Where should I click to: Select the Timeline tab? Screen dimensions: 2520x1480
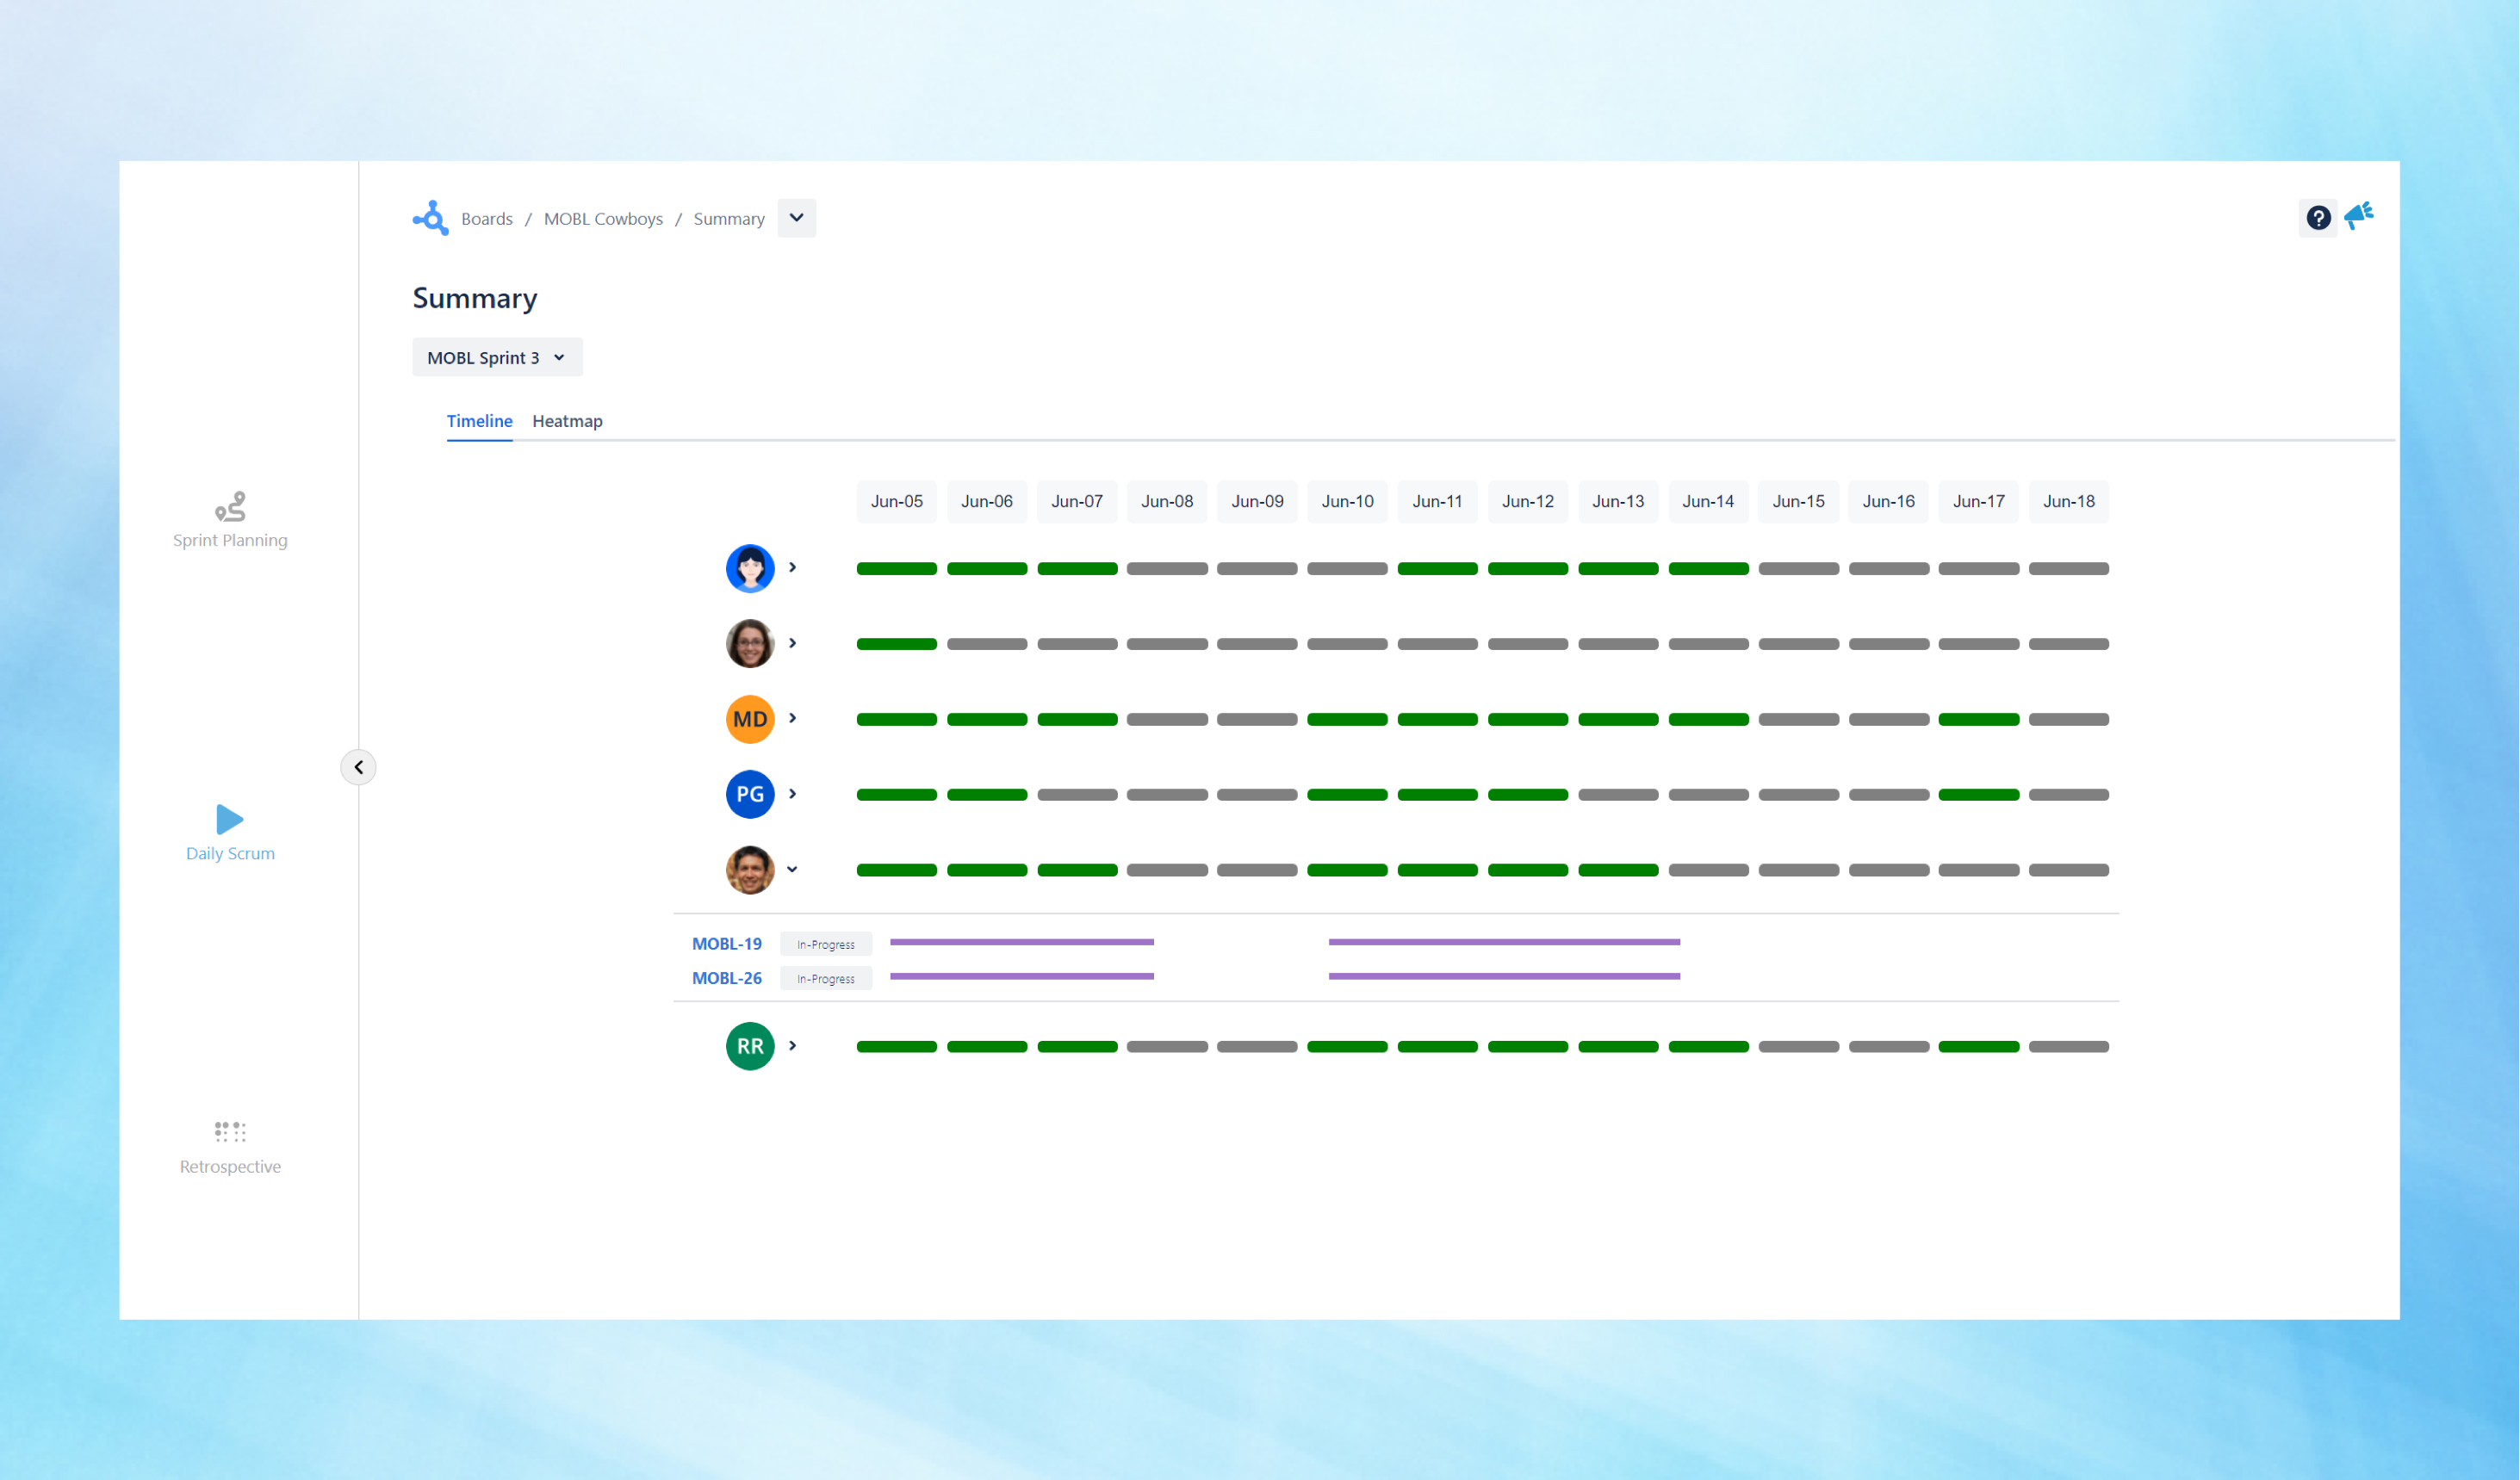[479, 421]
